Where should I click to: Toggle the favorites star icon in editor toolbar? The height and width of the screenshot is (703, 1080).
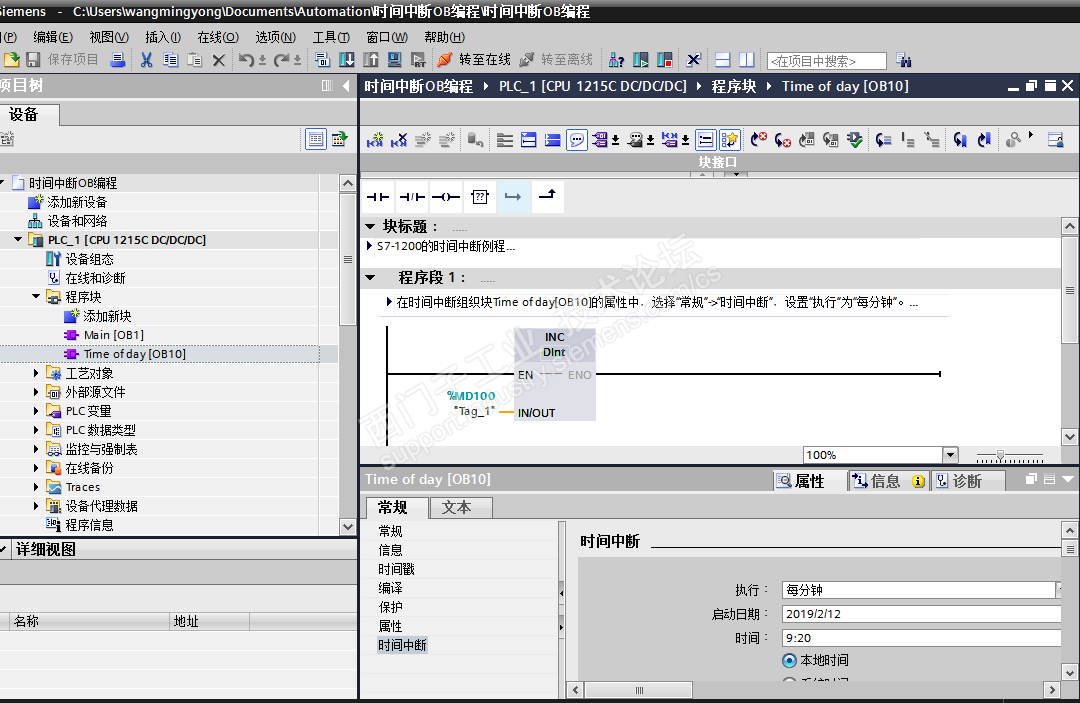tap(729, 140)
